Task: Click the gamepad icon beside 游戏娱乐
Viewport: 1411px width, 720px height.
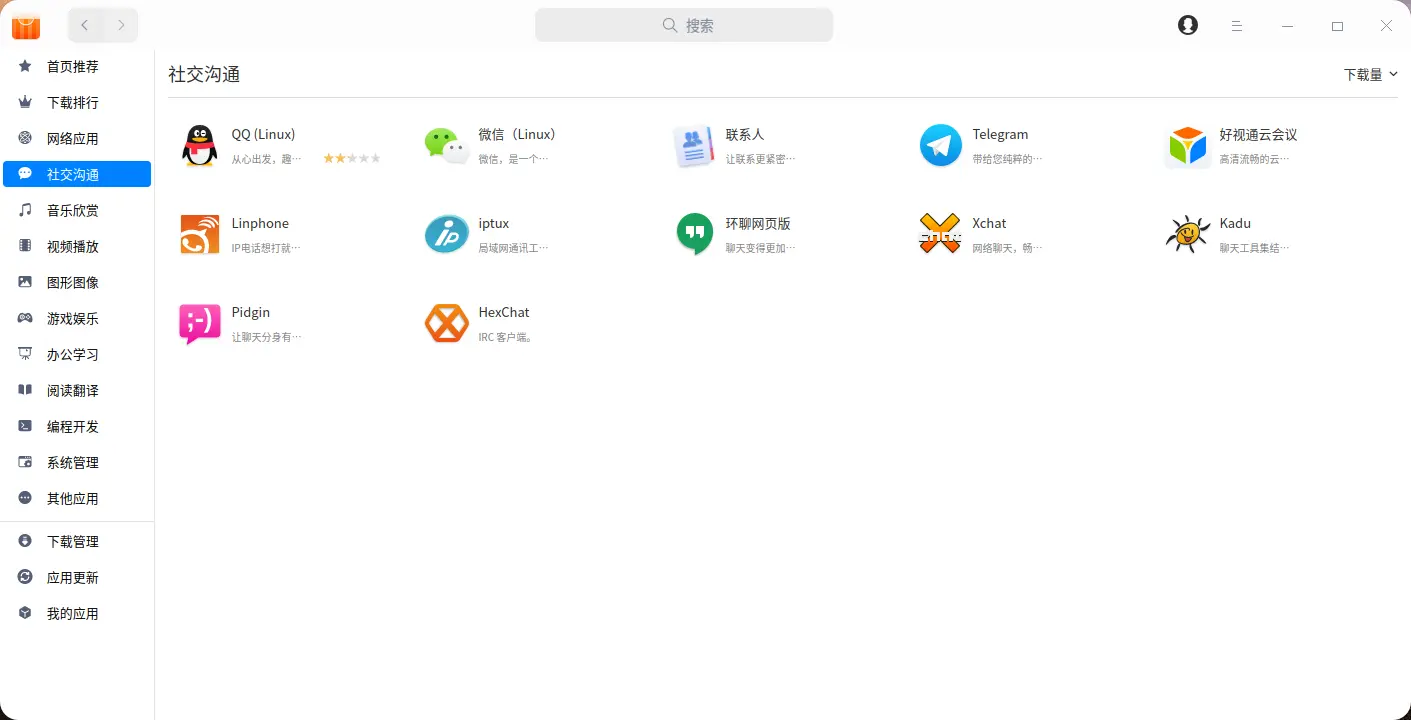Action: 25,318
